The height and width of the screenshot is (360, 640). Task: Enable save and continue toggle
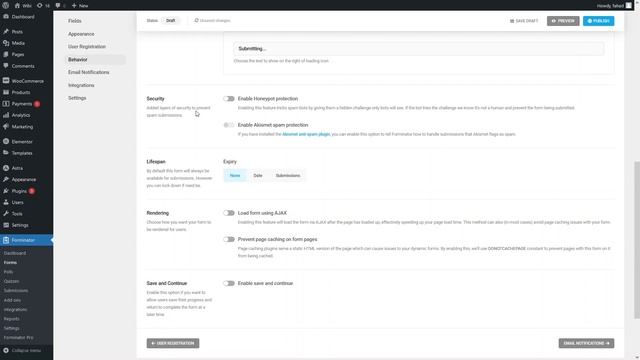point(229,283)
